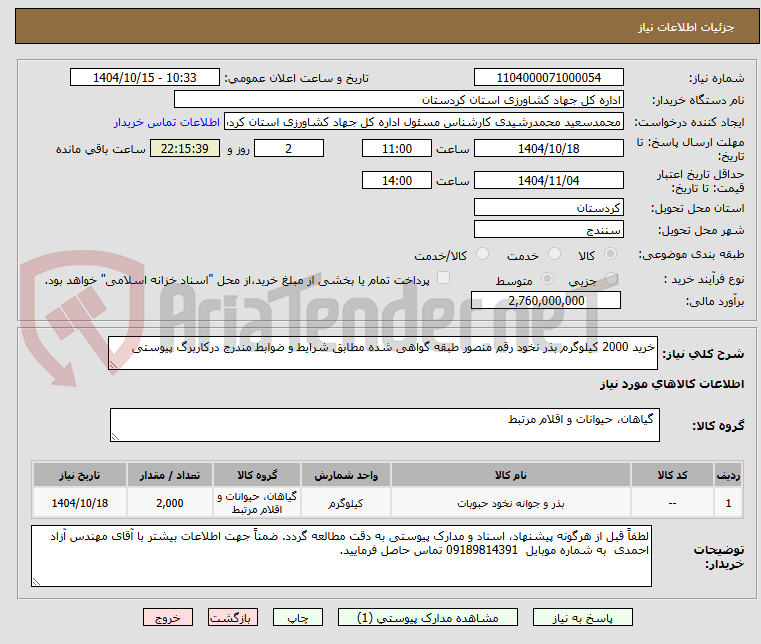
Task: Click the گروه کالا column header
Action: point(257,475)
